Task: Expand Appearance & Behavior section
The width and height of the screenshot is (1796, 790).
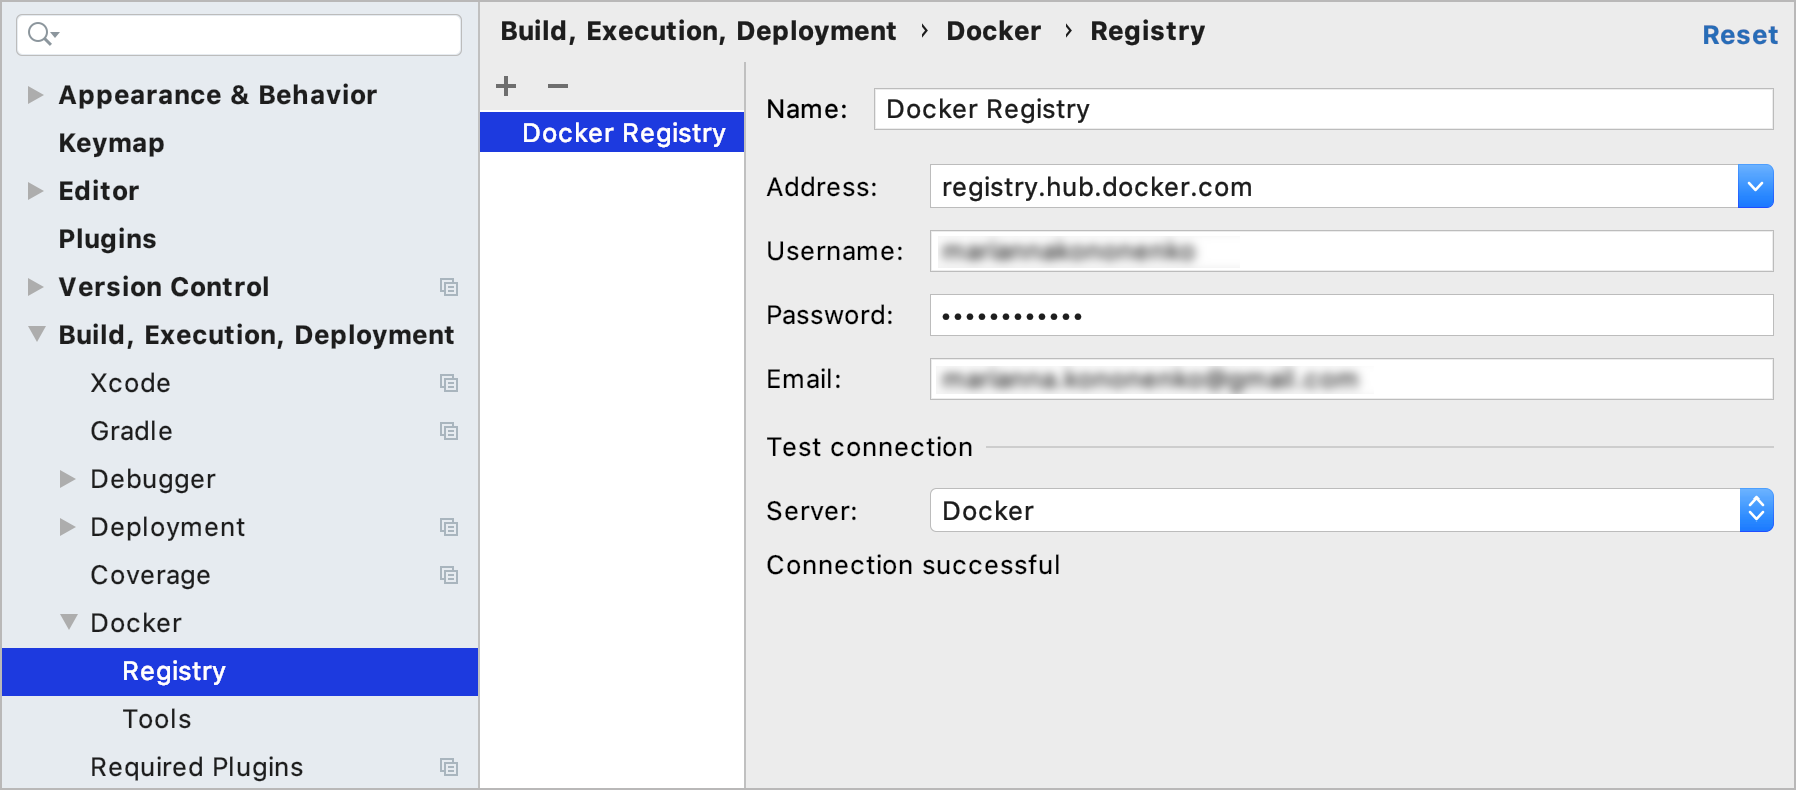Action: pos(35,95)
